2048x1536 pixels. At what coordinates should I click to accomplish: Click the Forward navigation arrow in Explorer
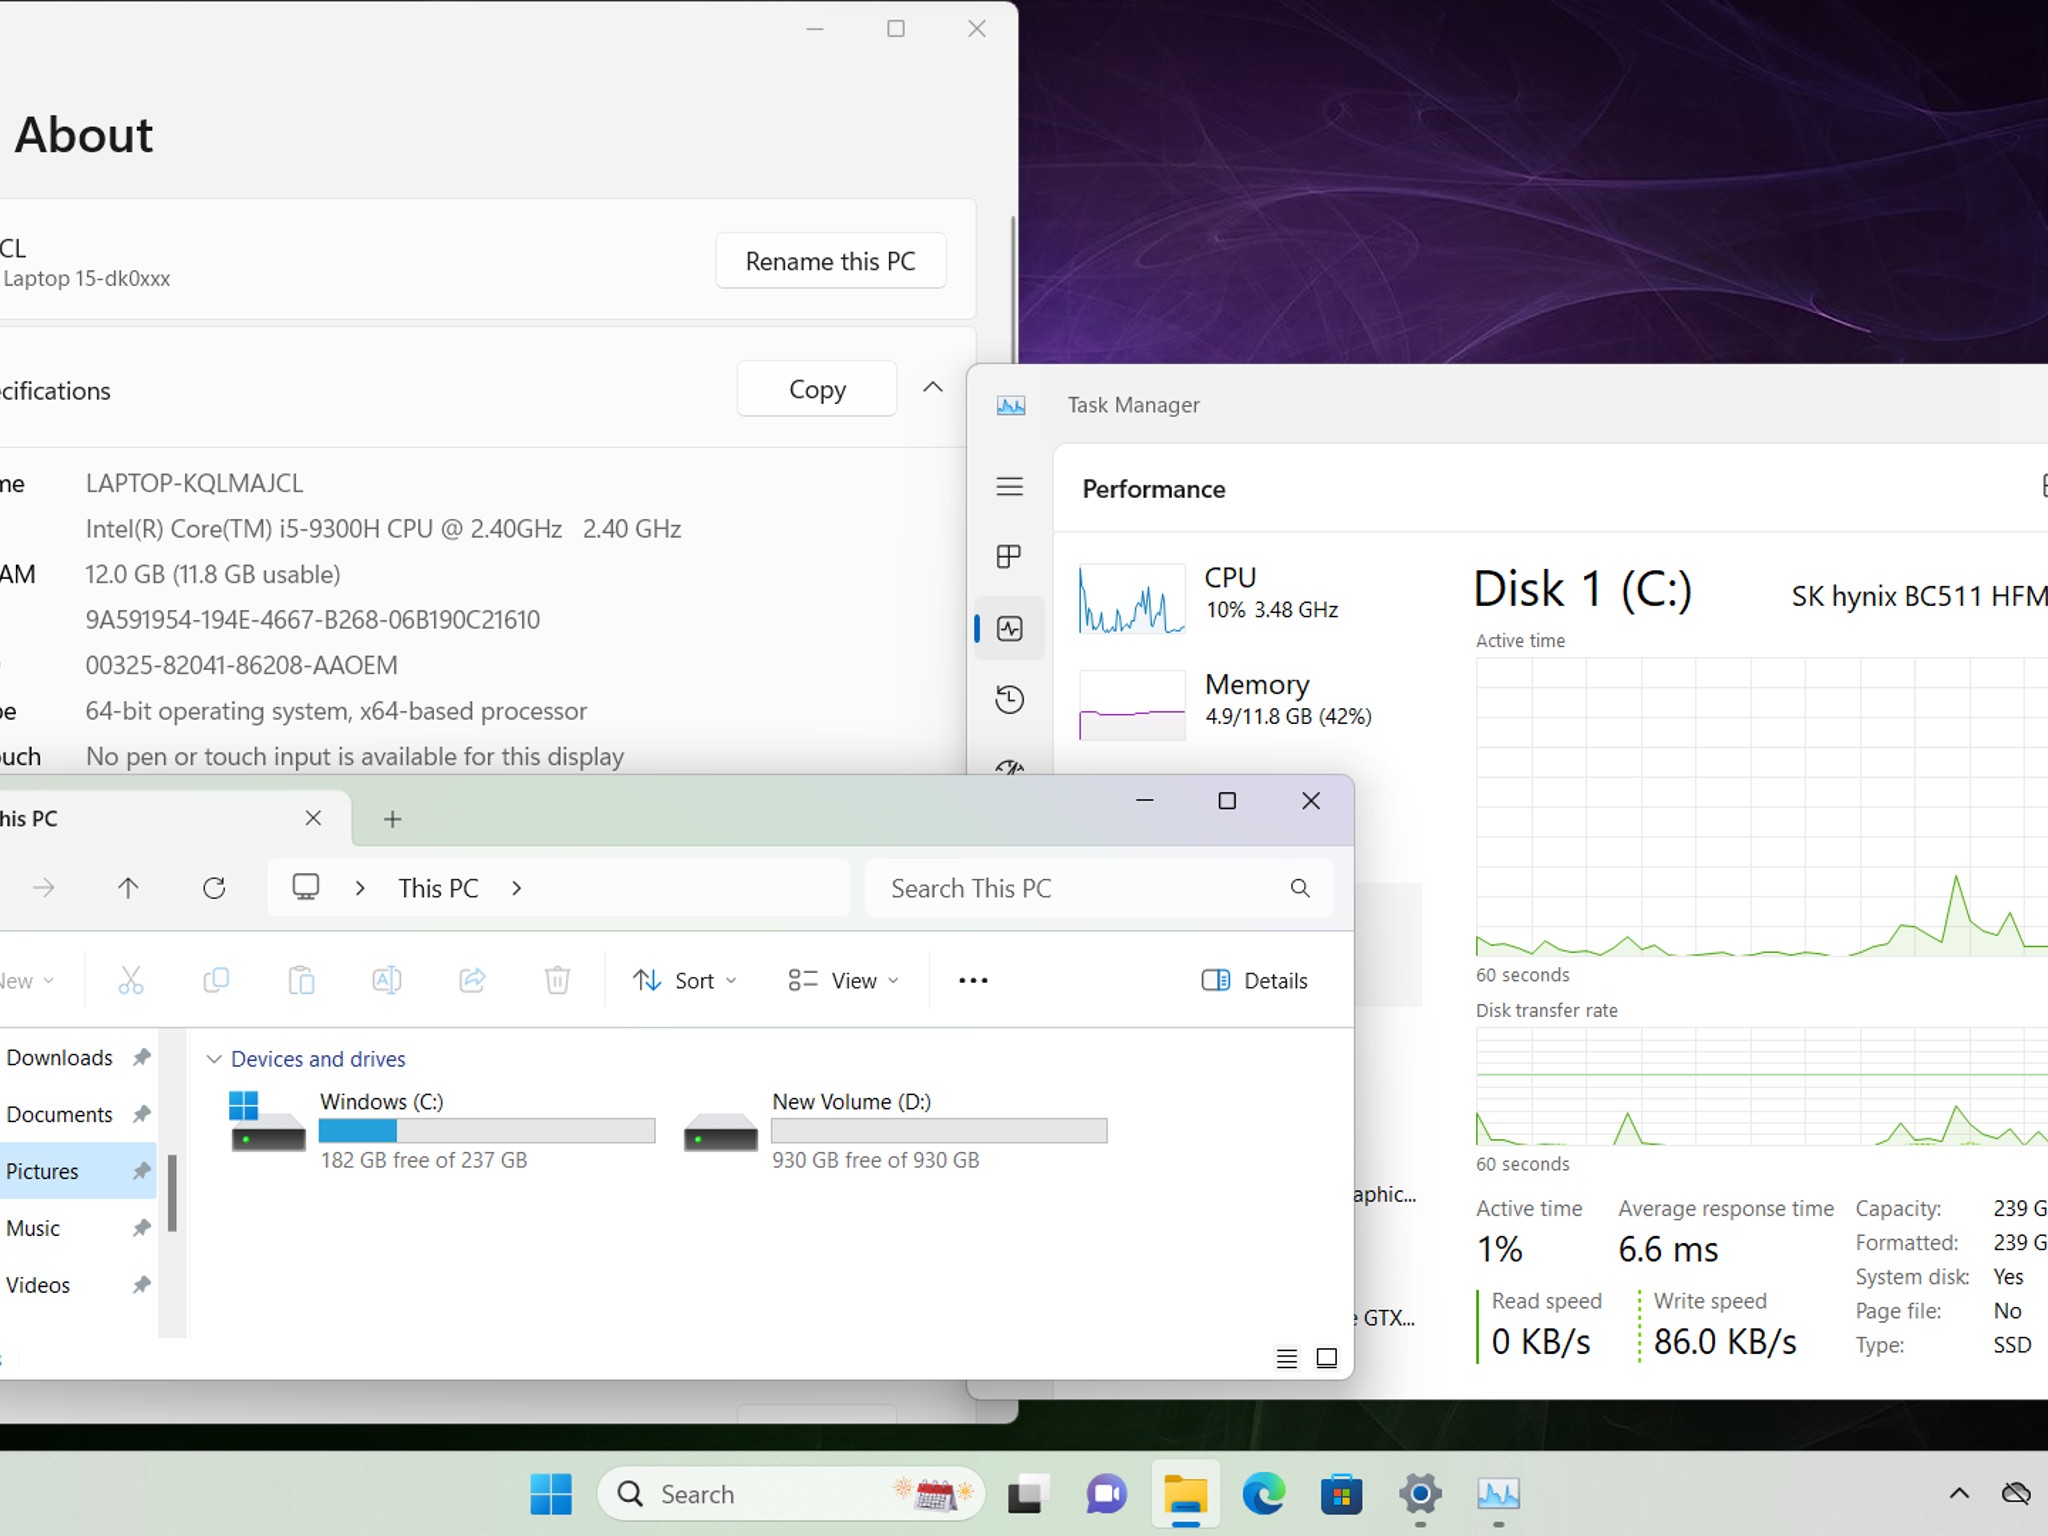coord(43,888)
